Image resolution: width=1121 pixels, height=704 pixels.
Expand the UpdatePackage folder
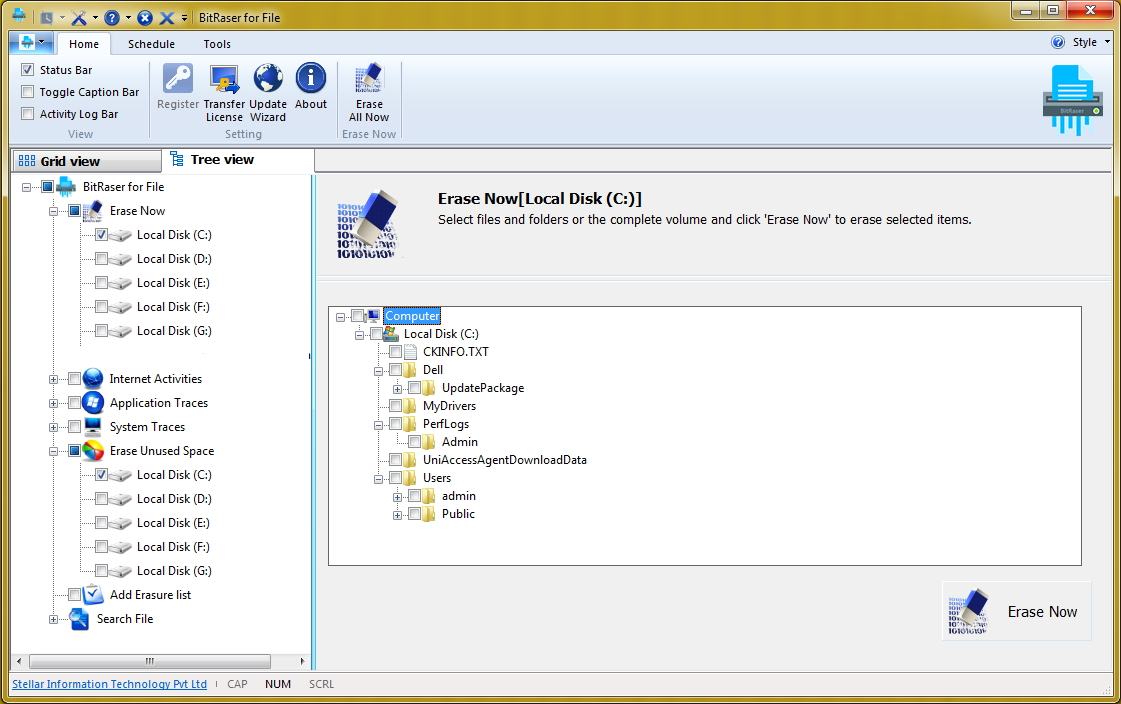pos(397,389)
